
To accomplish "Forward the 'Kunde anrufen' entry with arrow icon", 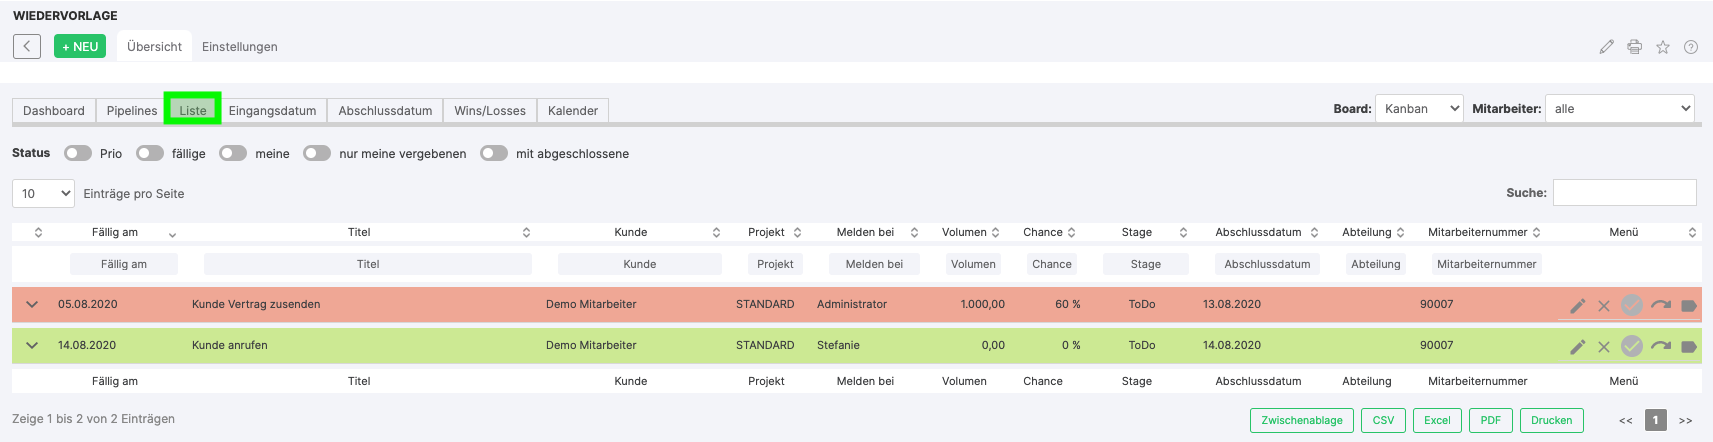I will (1660, 346).
